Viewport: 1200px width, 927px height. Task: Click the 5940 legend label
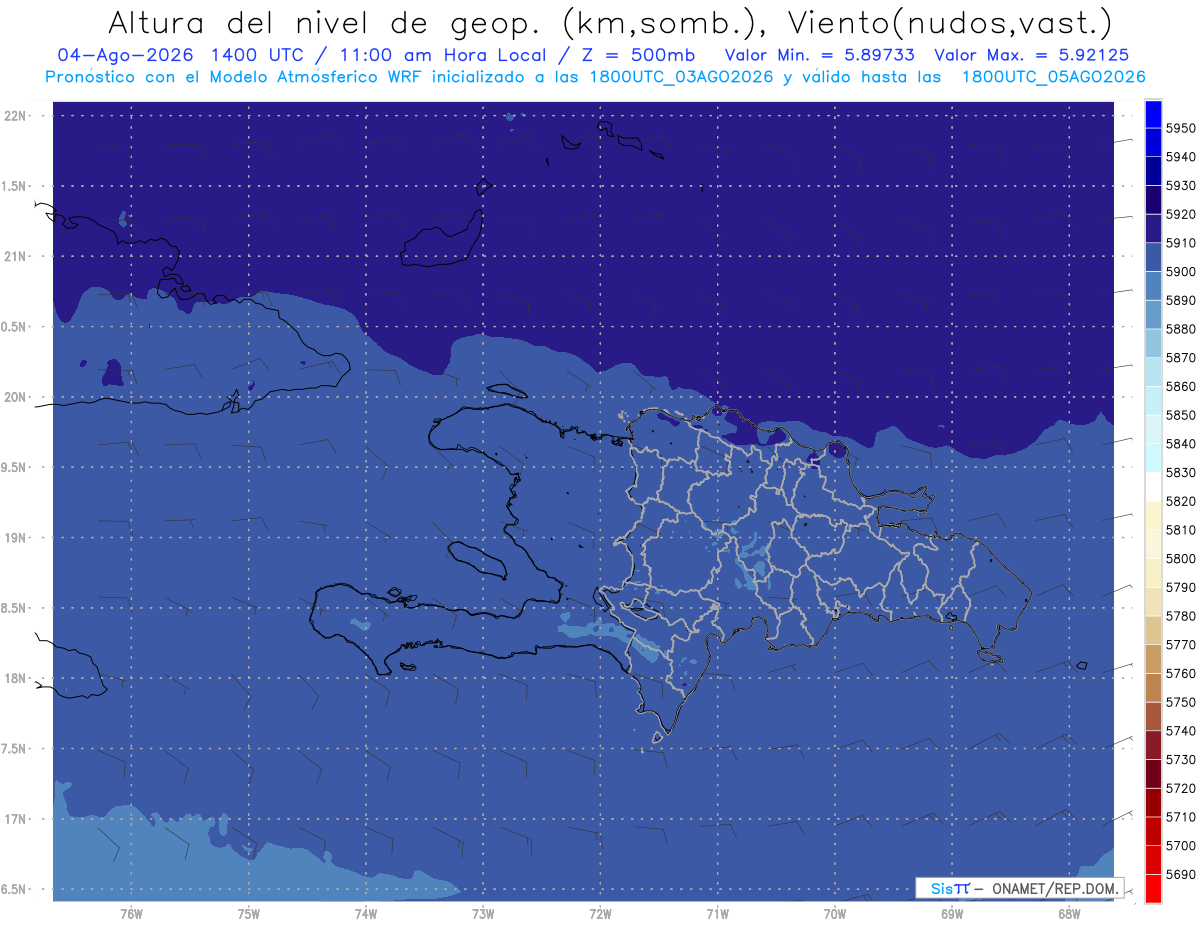pyautogui.click(x=1180, y=157)
